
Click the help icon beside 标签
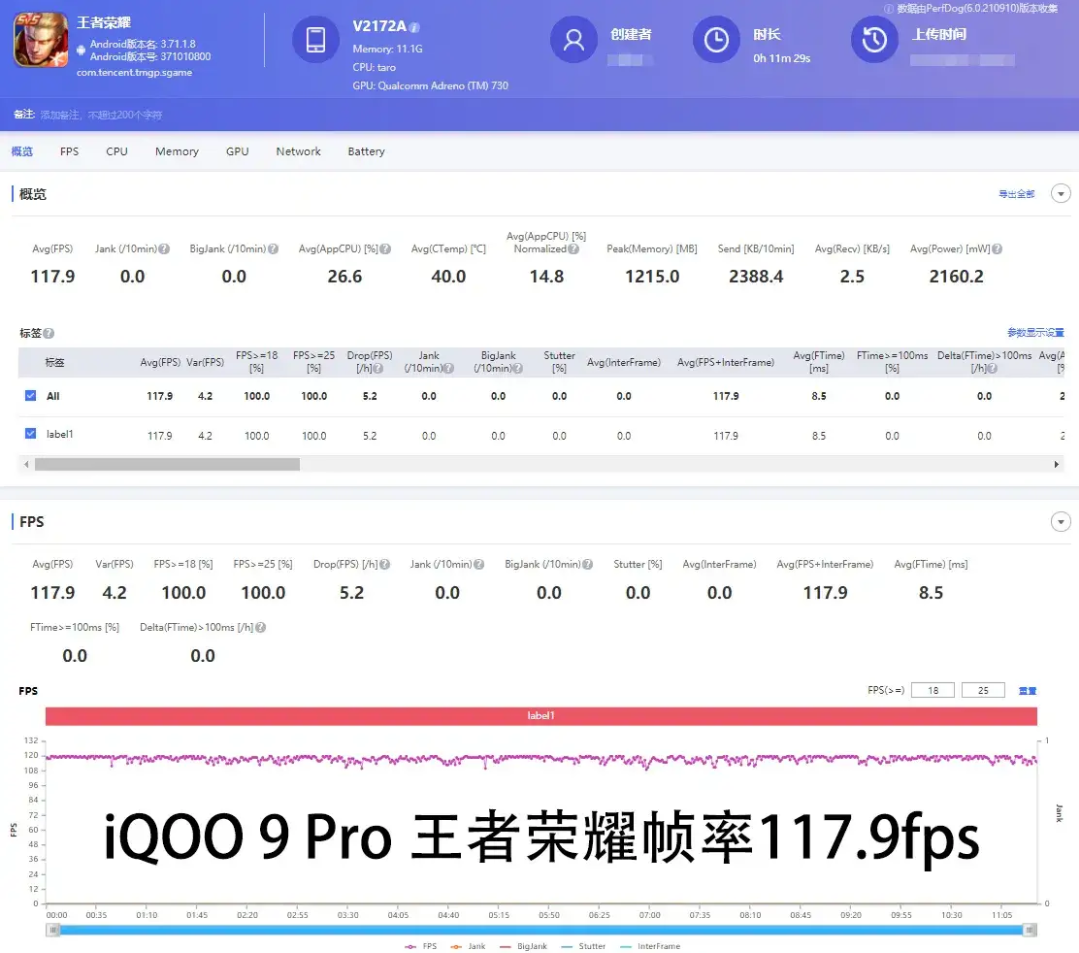tap(49, 334)
